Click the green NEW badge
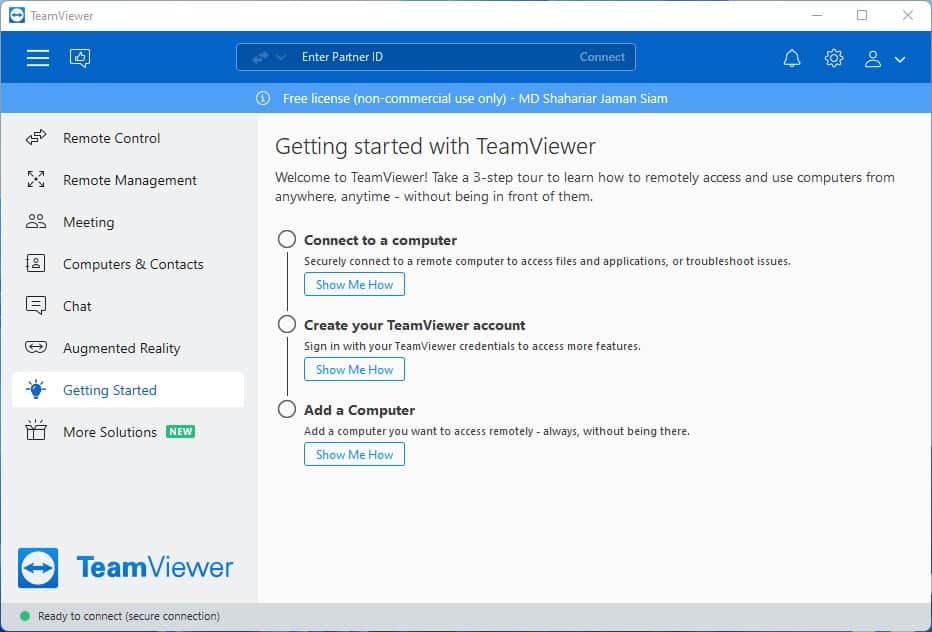 click(180, 432)
